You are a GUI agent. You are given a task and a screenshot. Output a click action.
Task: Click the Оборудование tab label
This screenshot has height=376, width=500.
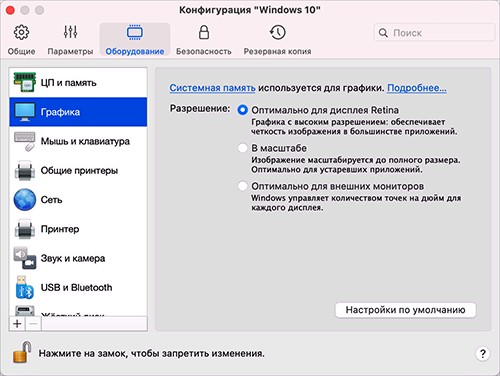point(135,51)
